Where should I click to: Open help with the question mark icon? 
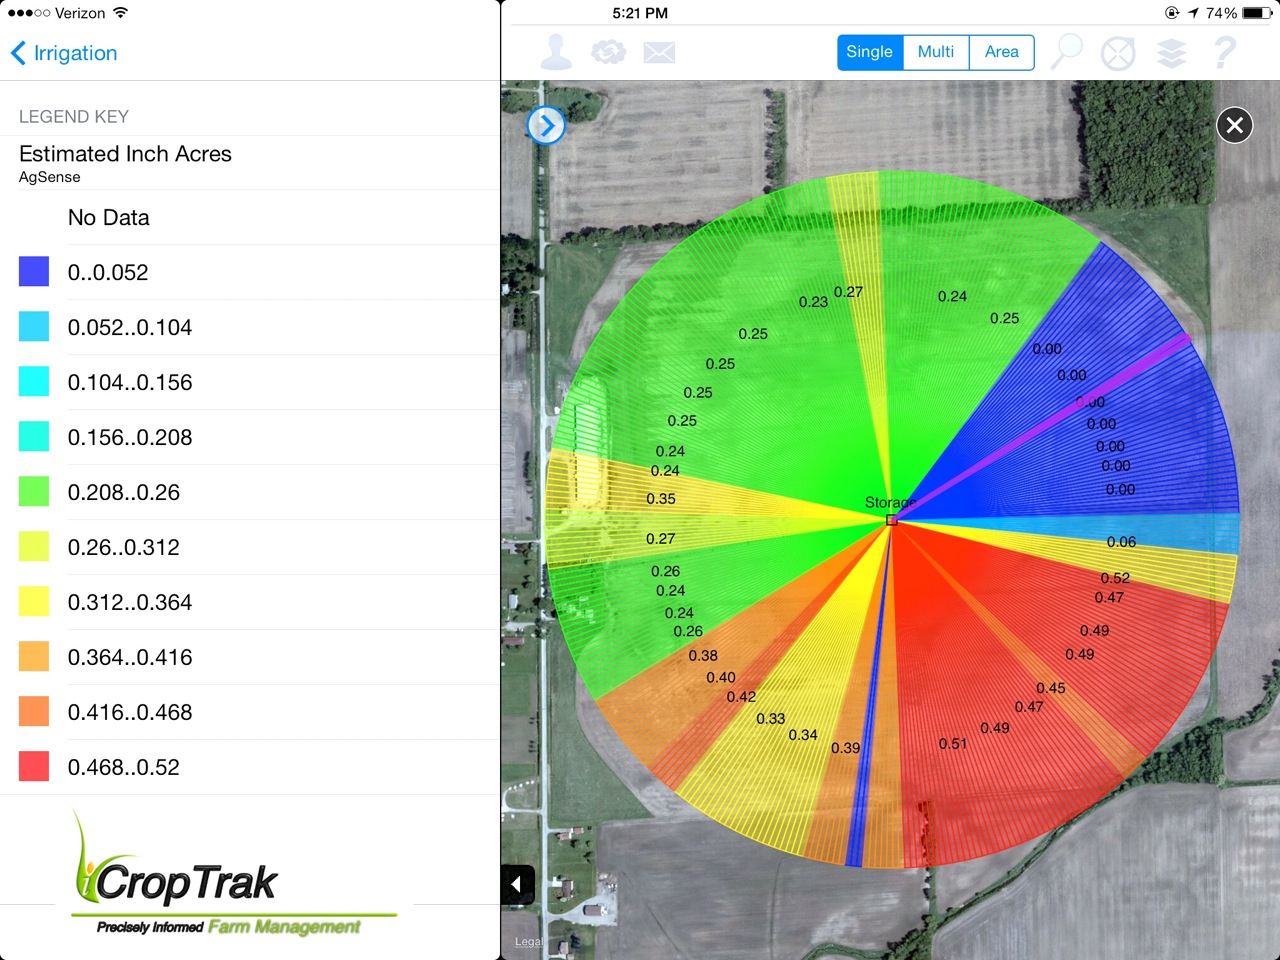[1224, 52]
